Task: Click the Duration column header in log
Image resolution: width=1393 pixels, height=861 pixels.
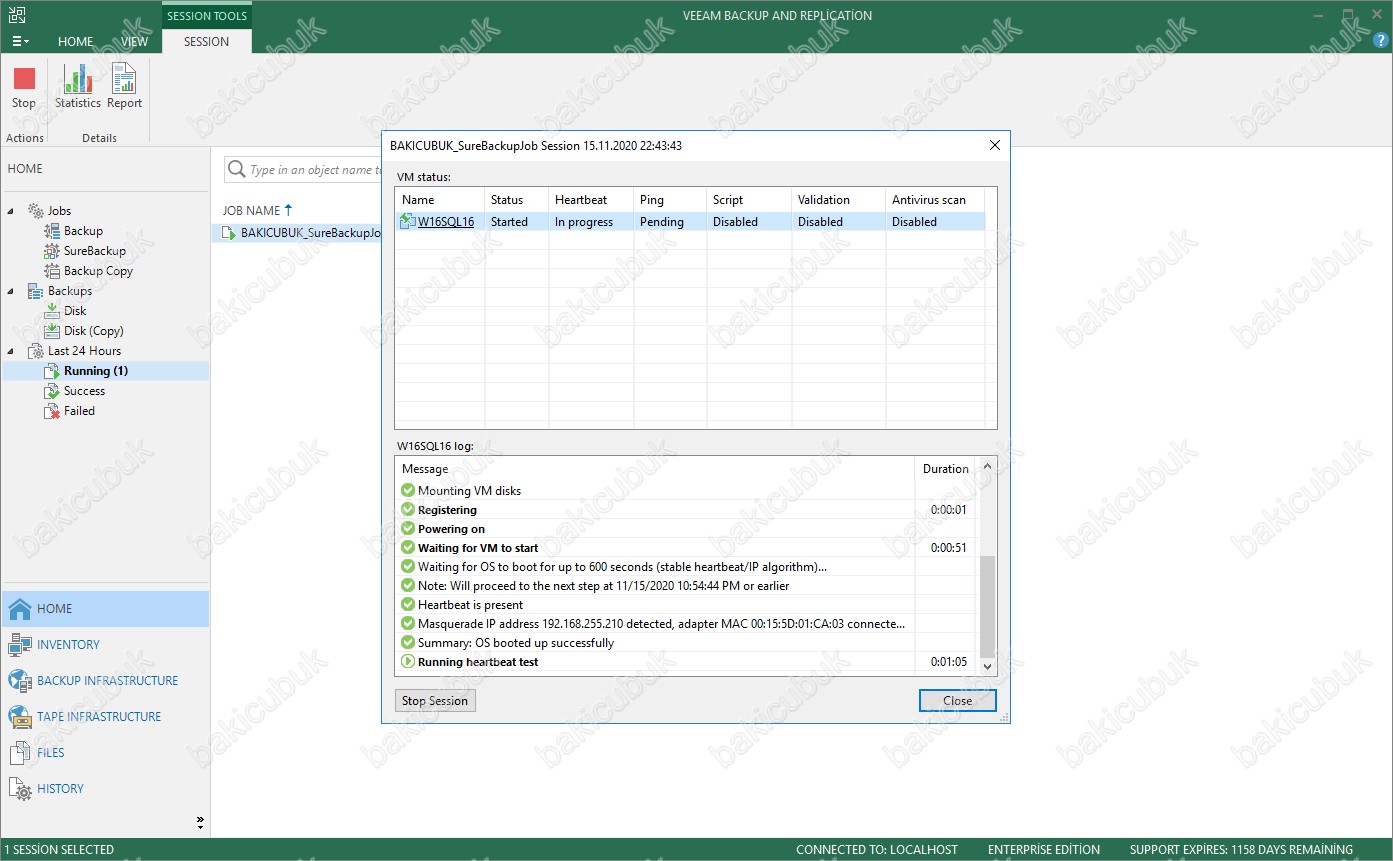Action: 945,469
